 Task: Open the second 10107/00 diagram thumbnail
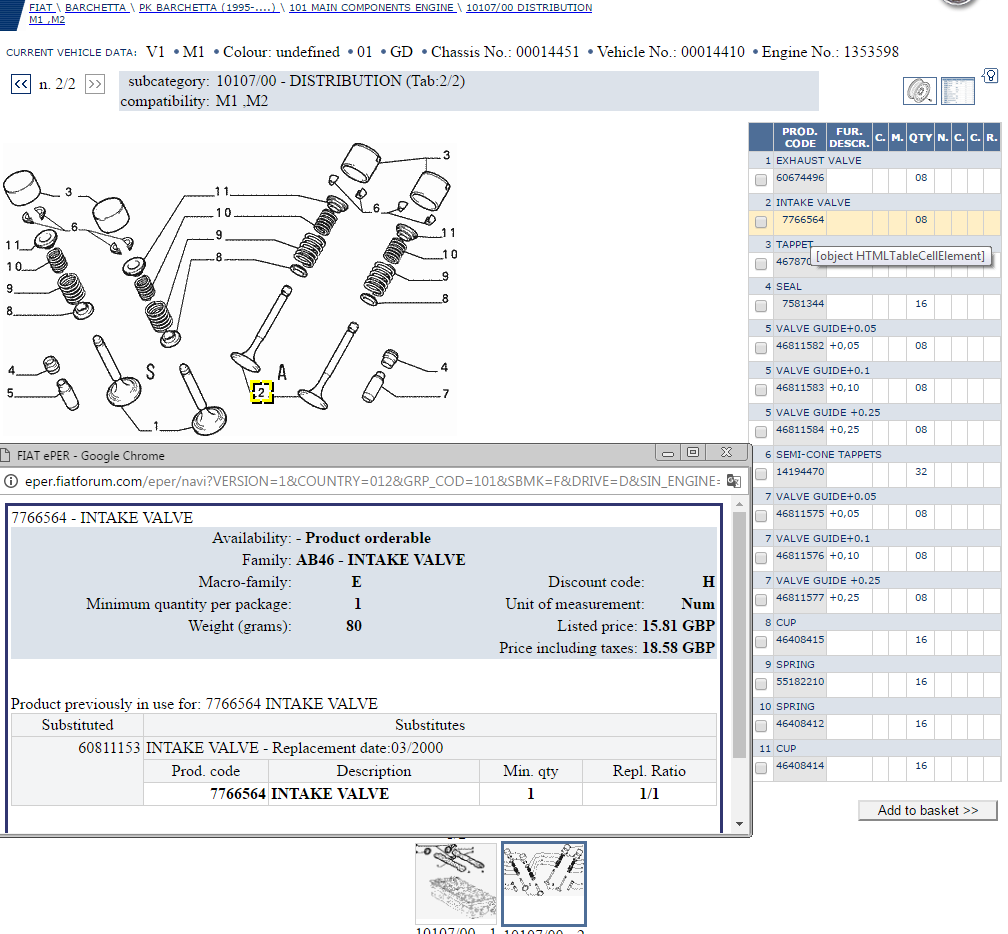pos(544,884)
